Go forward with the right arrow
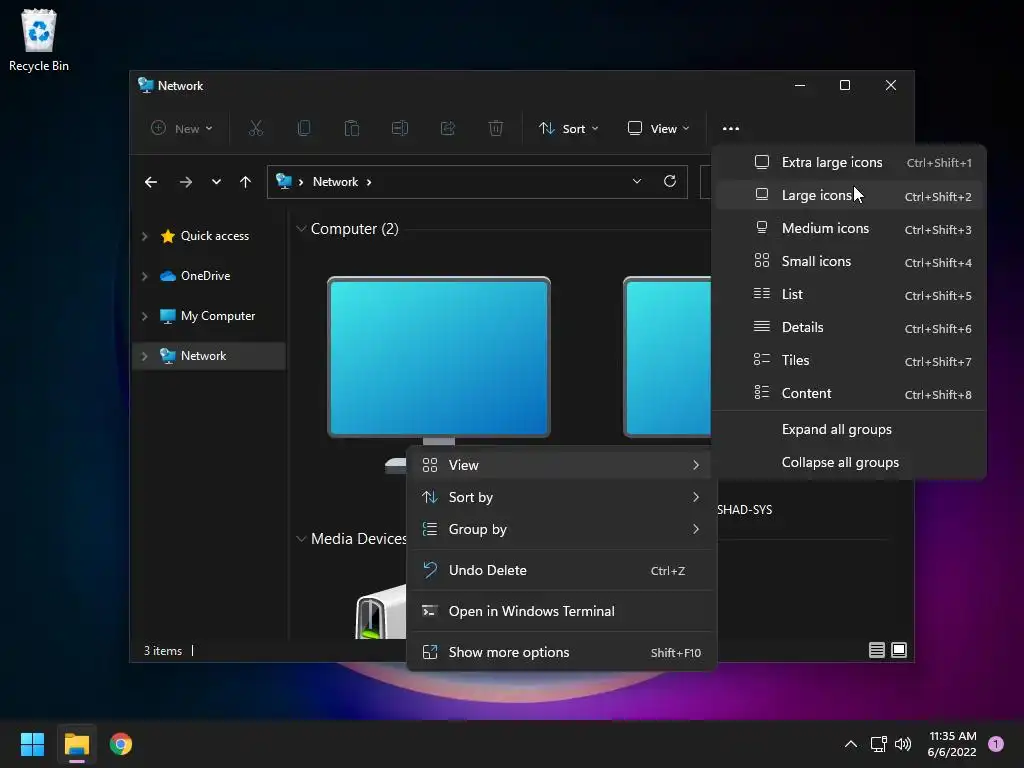This screenshot has height=768, width=1024. point(185,182)
